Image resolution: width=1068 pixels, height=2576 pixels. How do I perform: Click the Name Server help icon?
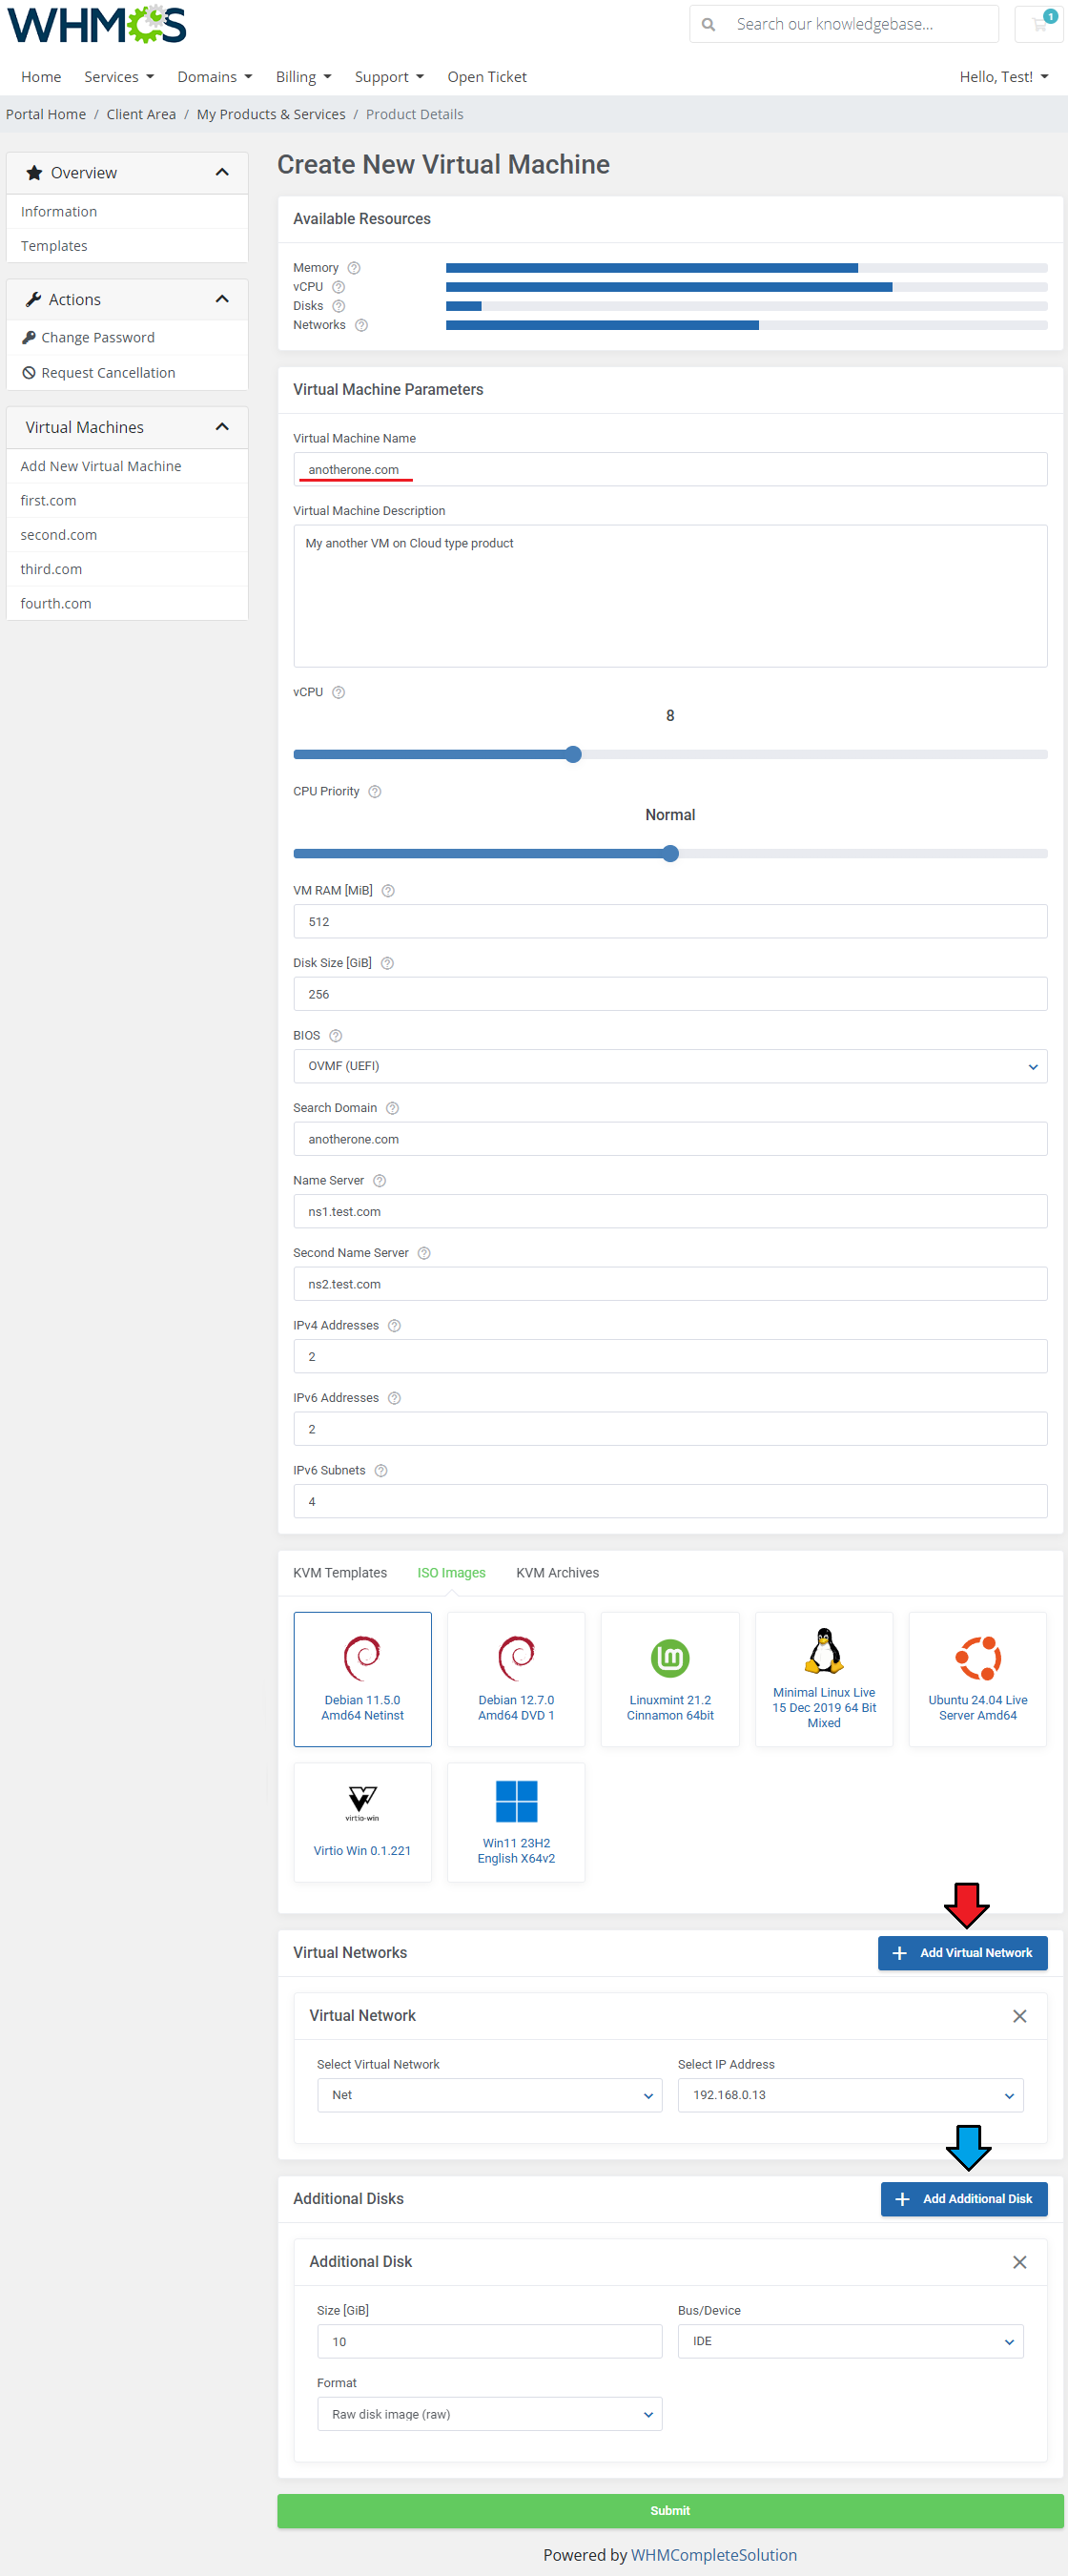[379, 1180]
